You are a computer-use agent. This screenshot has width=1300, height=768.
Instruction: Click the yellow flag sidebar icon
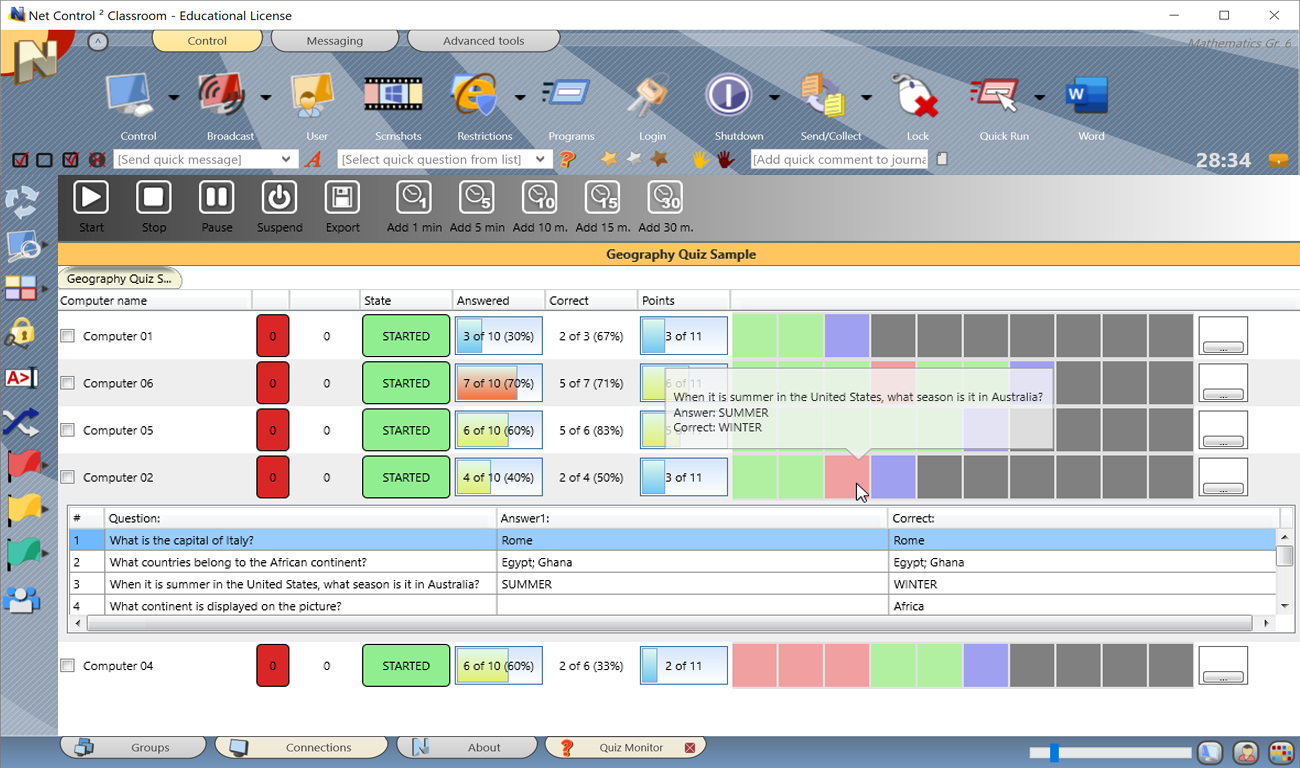click(22, 511)
